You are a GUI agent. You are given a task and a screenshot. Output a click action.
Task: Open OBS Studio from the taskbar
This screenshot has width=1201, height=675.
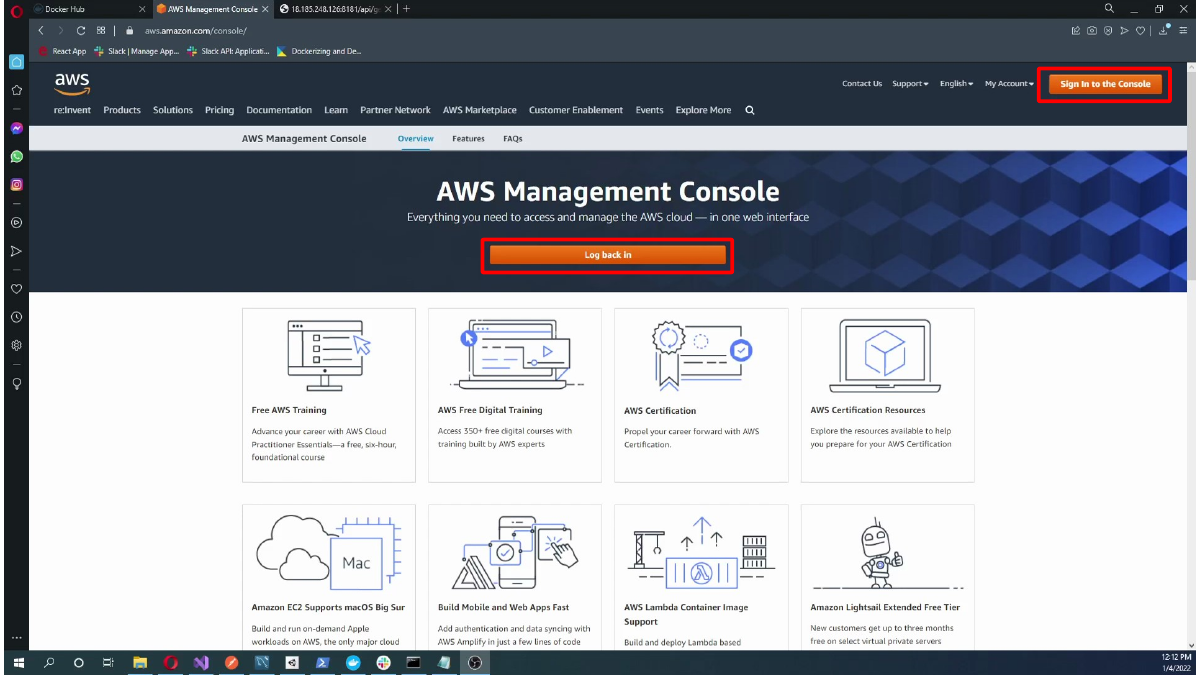coord(475,662)
